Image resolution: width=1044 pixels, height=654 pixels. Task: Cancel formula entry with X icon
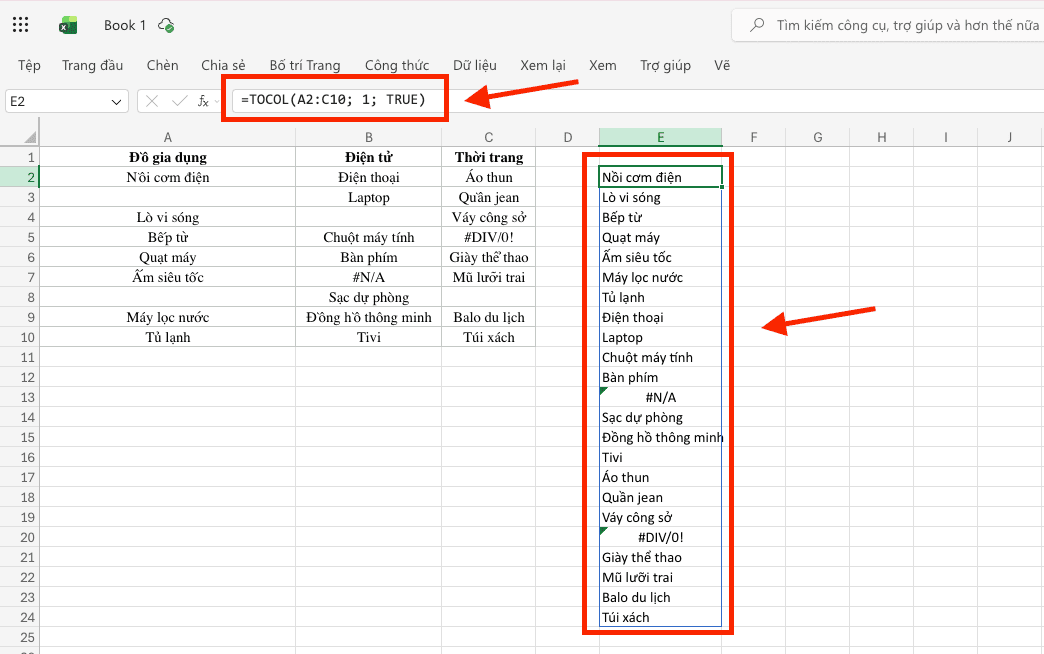152,101
